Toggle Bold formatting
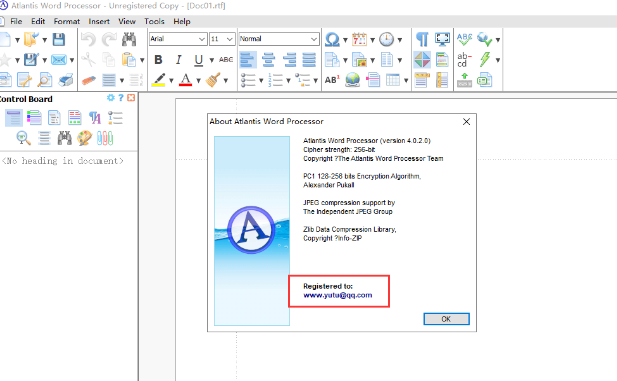 [x=158, y=59]
